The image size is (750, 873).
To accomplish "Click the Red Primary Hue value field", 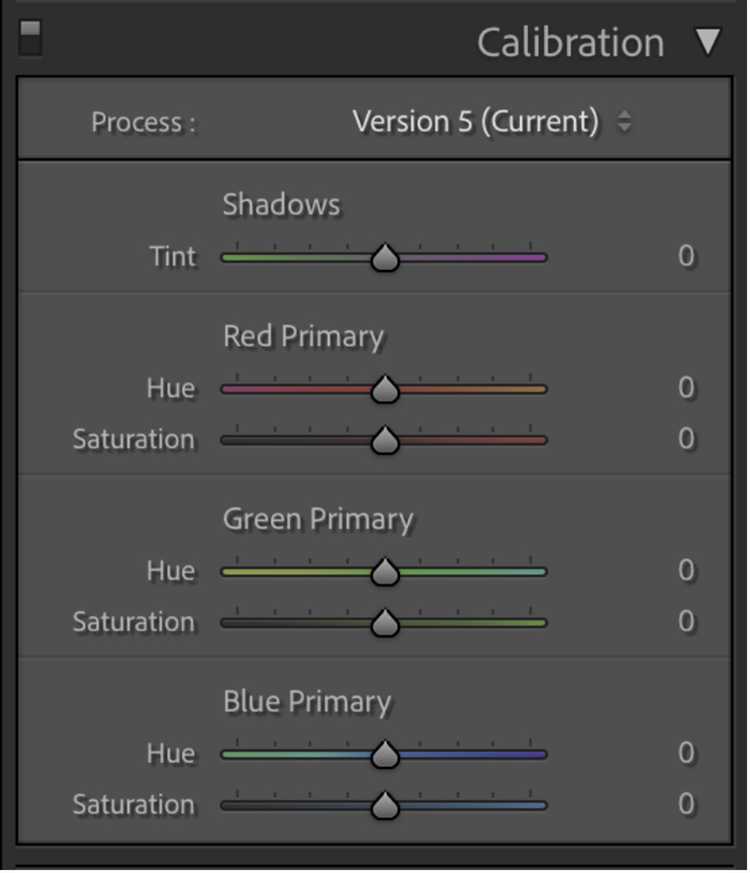I will coord(686,388).
